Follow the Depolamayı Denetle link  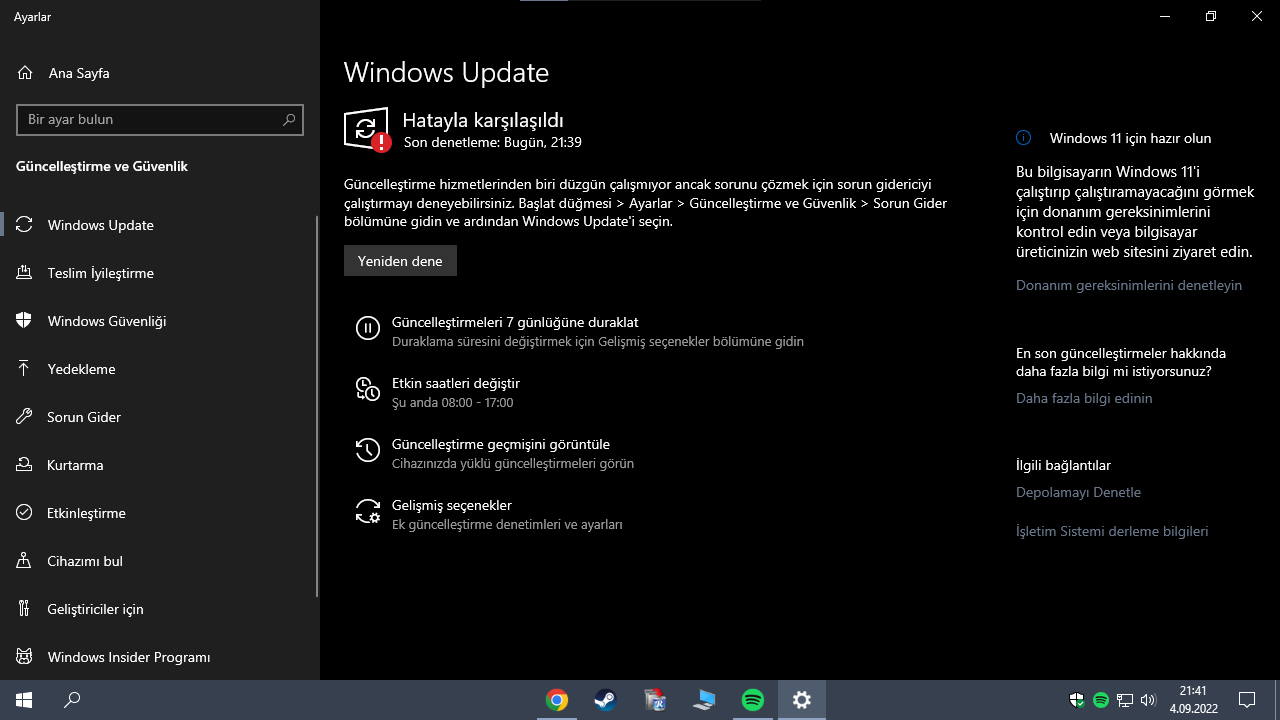1078,492
